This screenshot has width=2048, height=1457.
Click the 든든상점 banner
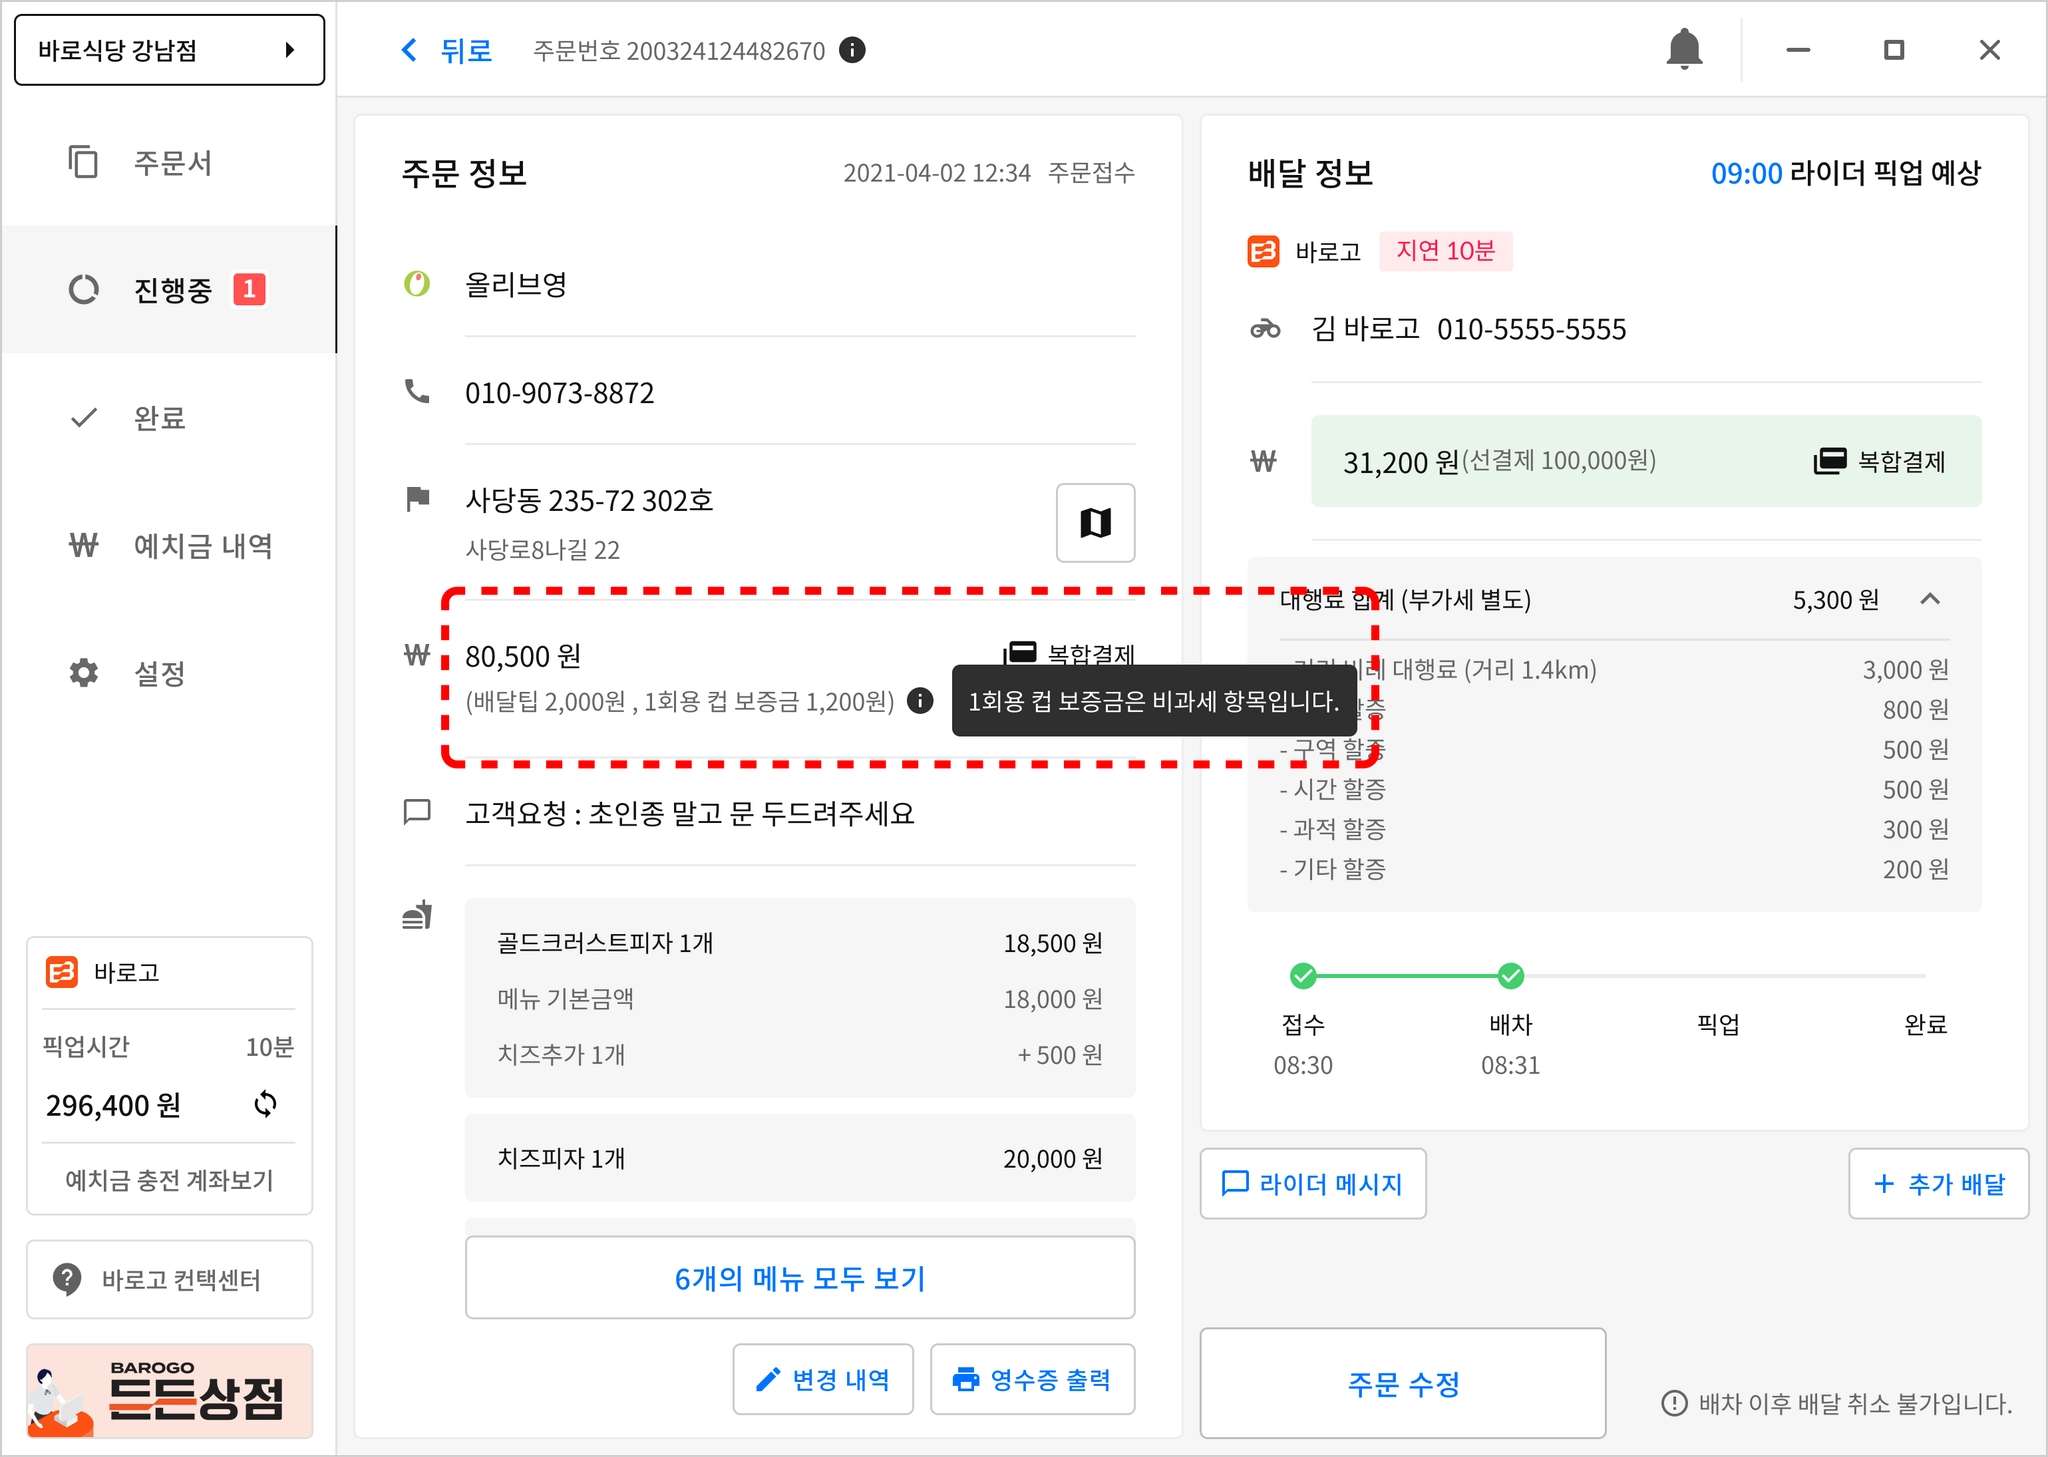[169, 1391]
